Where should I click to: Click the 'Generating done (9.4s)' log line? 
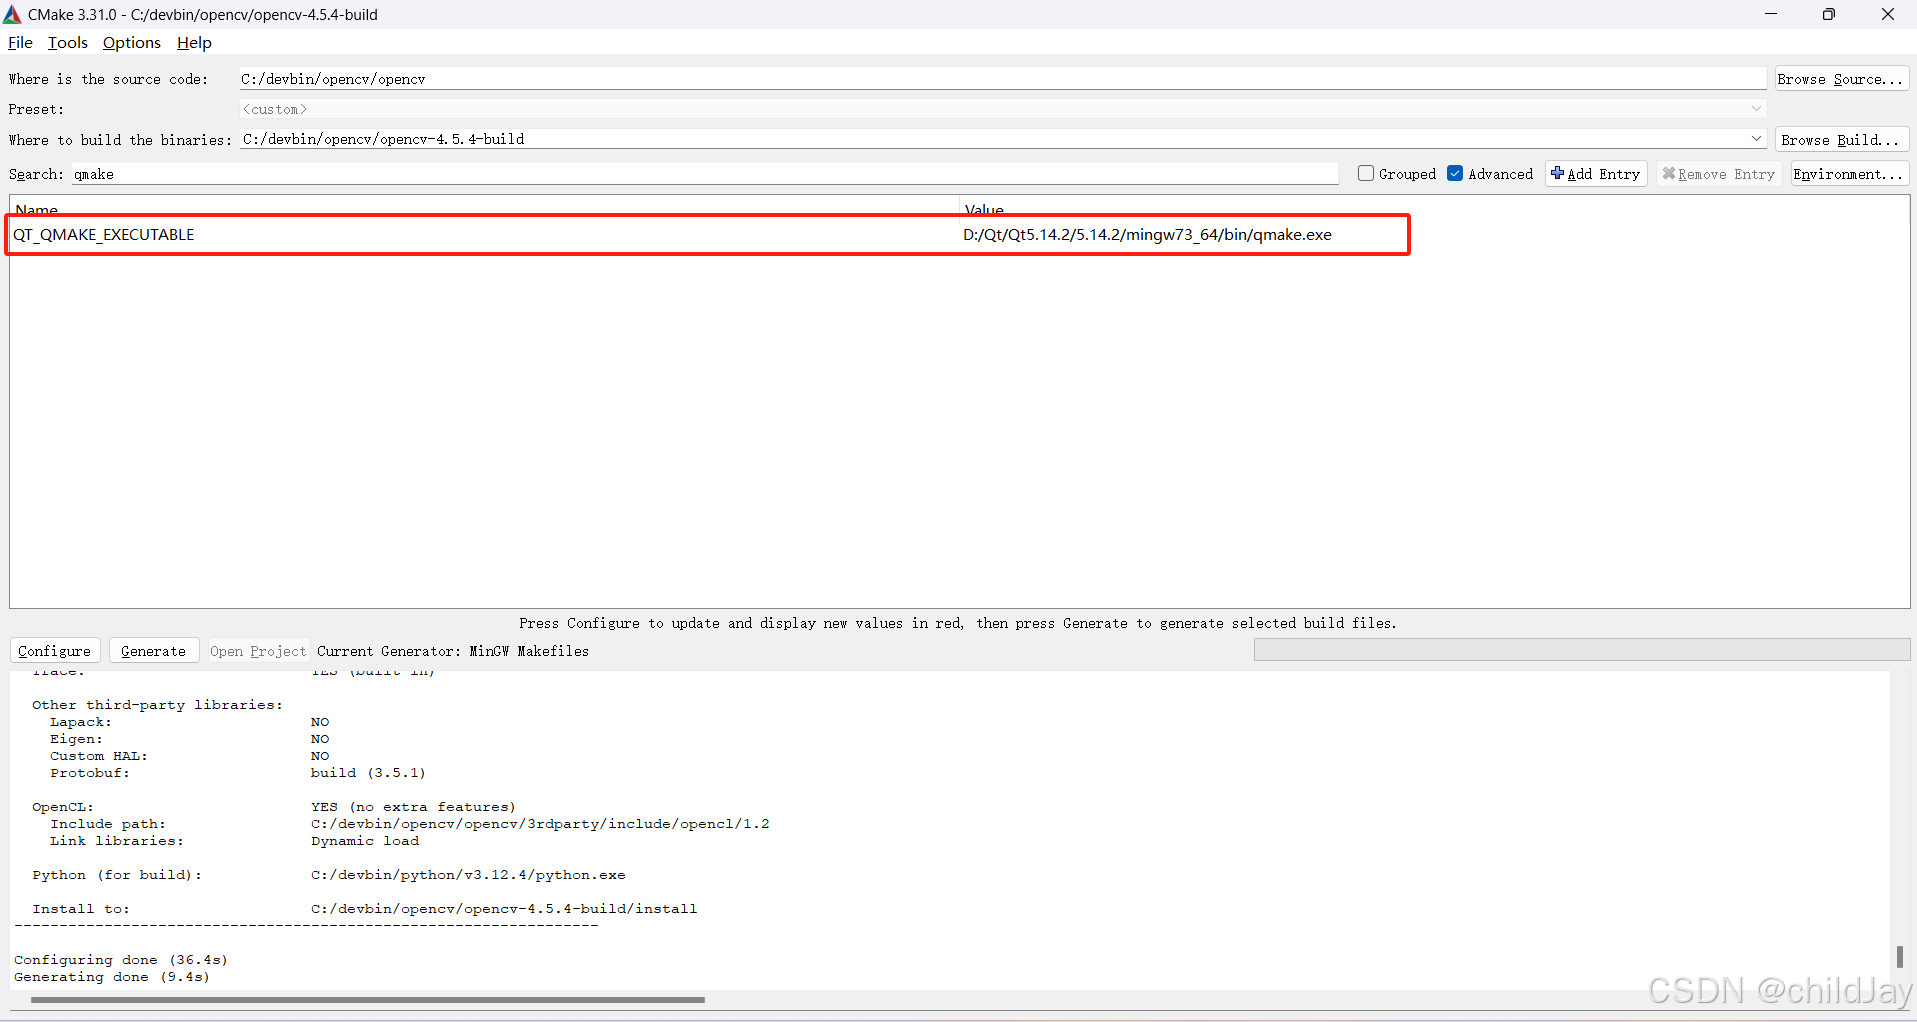[x=112, y=977]
